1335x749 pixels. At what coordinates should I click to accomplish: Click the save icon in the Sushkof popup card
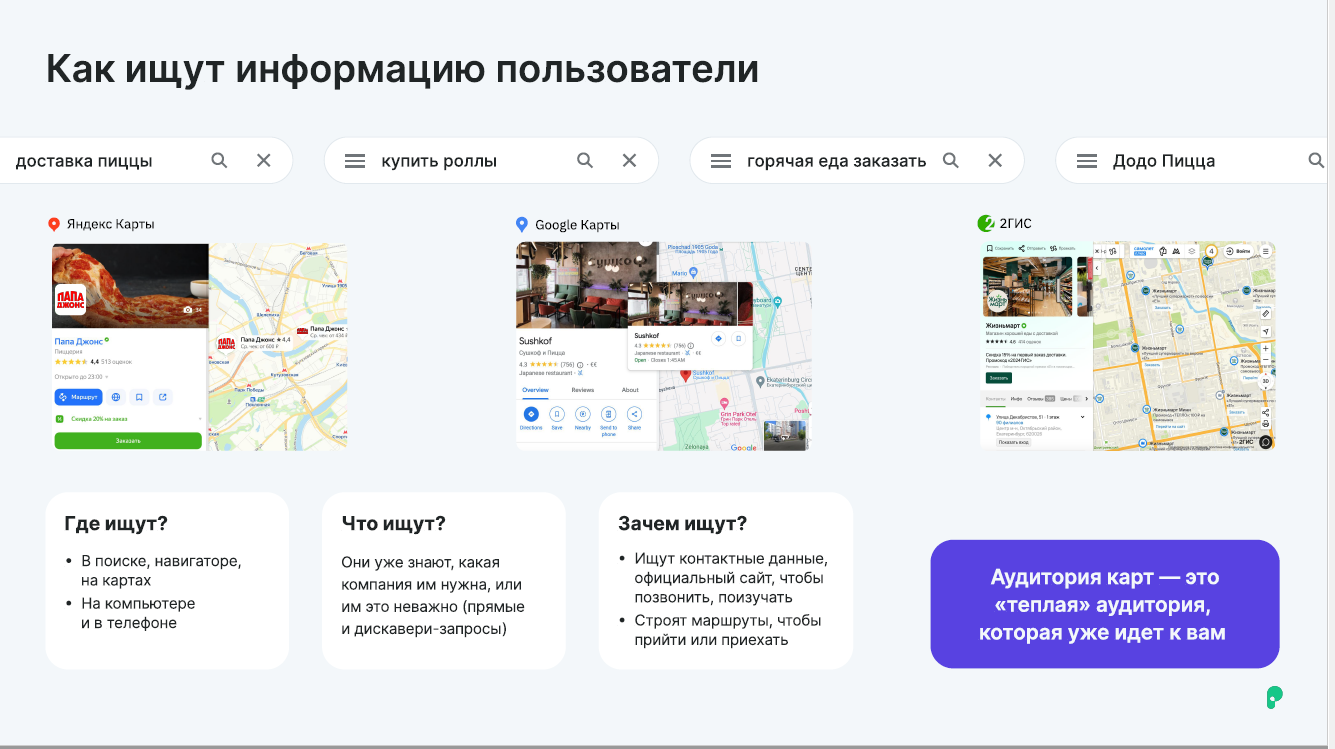738,338
